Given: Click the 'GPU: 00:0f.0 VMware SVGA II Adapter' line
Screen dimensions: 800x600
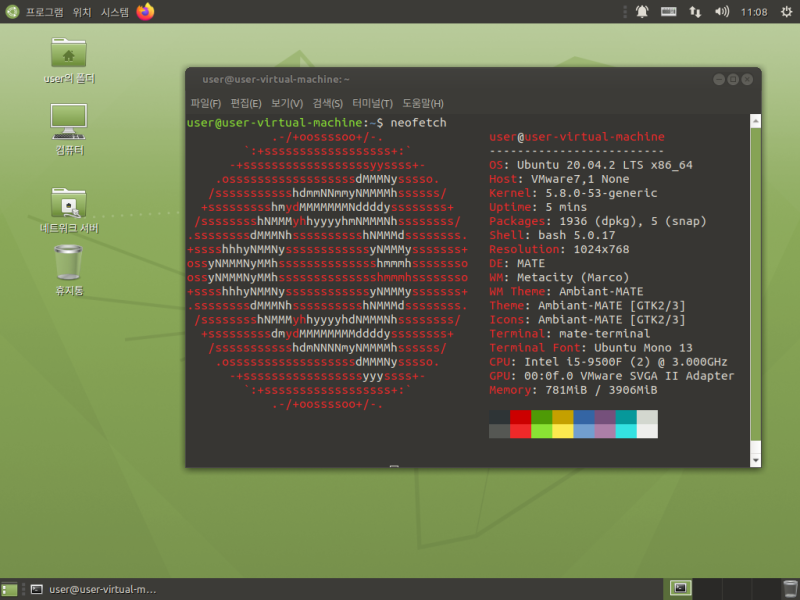Looking at the screenshot, I should point(612,376).
